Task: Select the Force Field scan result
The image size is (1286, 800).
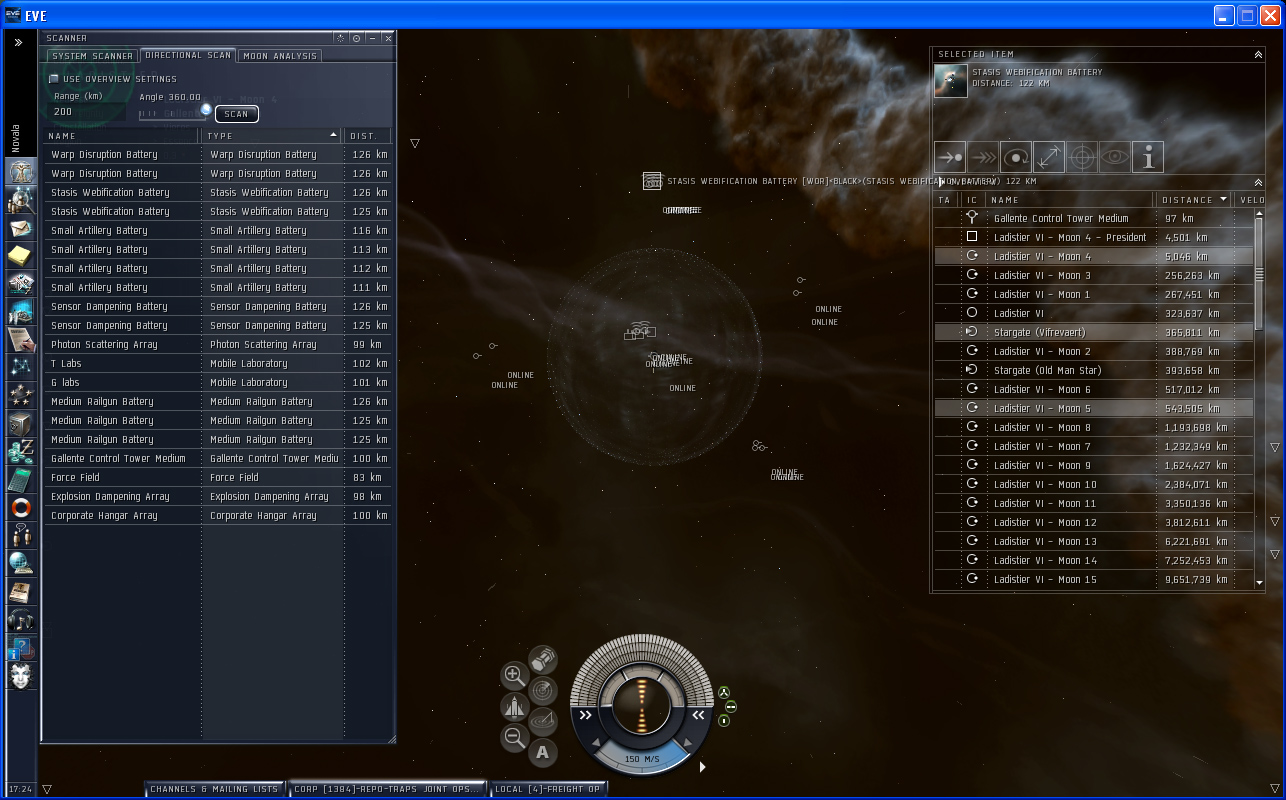Action: (218, 478)
